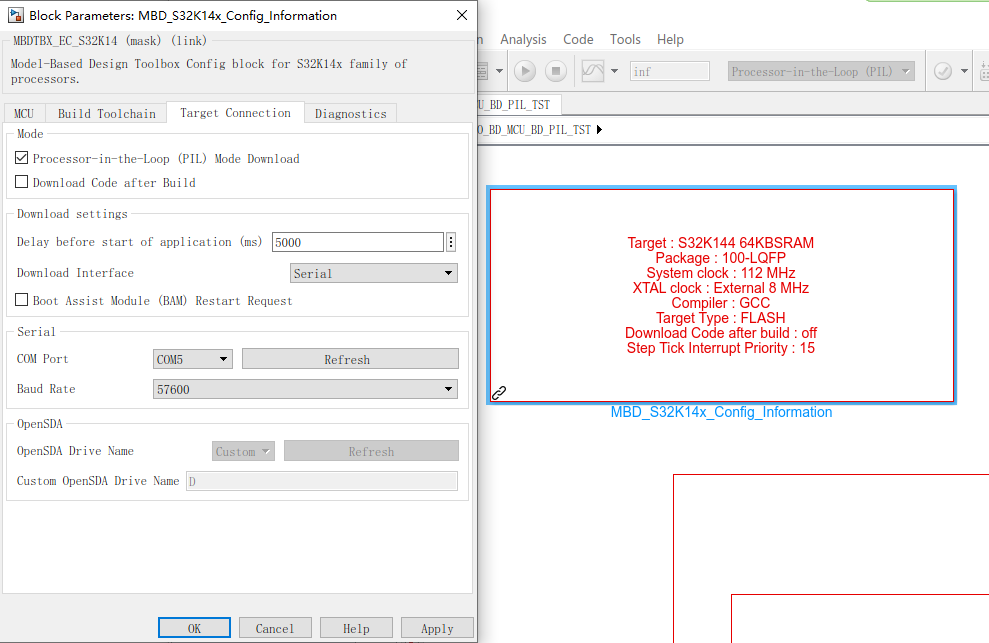
Task: Expand the arrow next to the Data Inspector icon
Action: coord(614,71)
